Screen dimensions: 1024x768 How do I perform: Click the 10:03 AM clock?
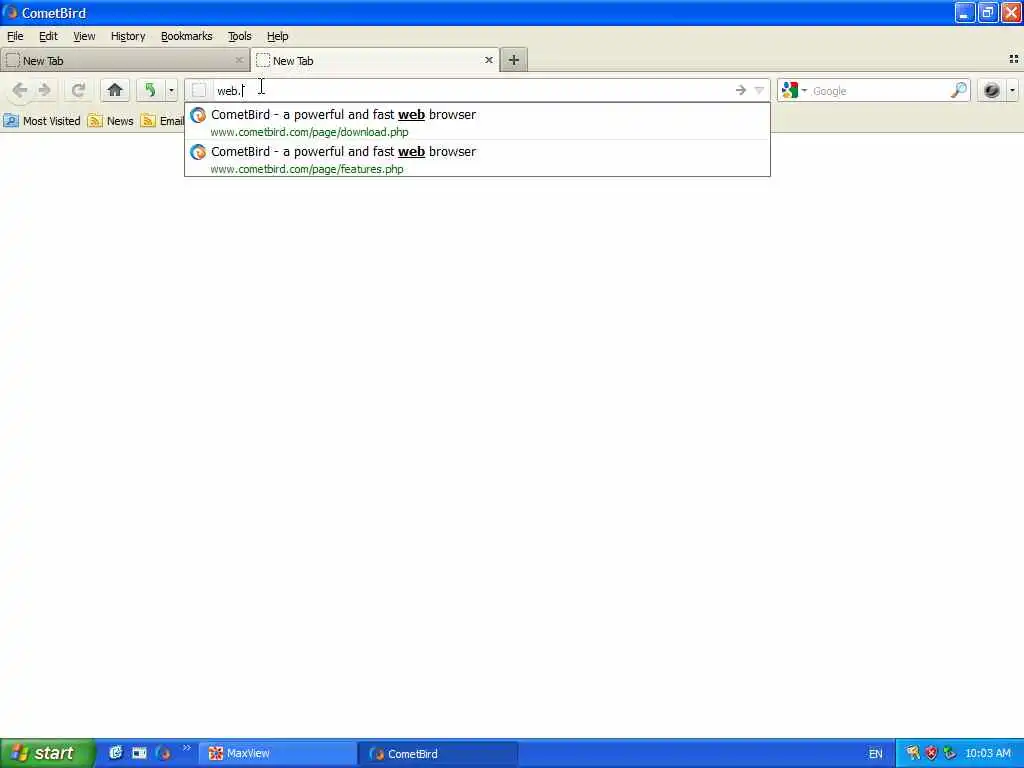click(x=987, y=753)
